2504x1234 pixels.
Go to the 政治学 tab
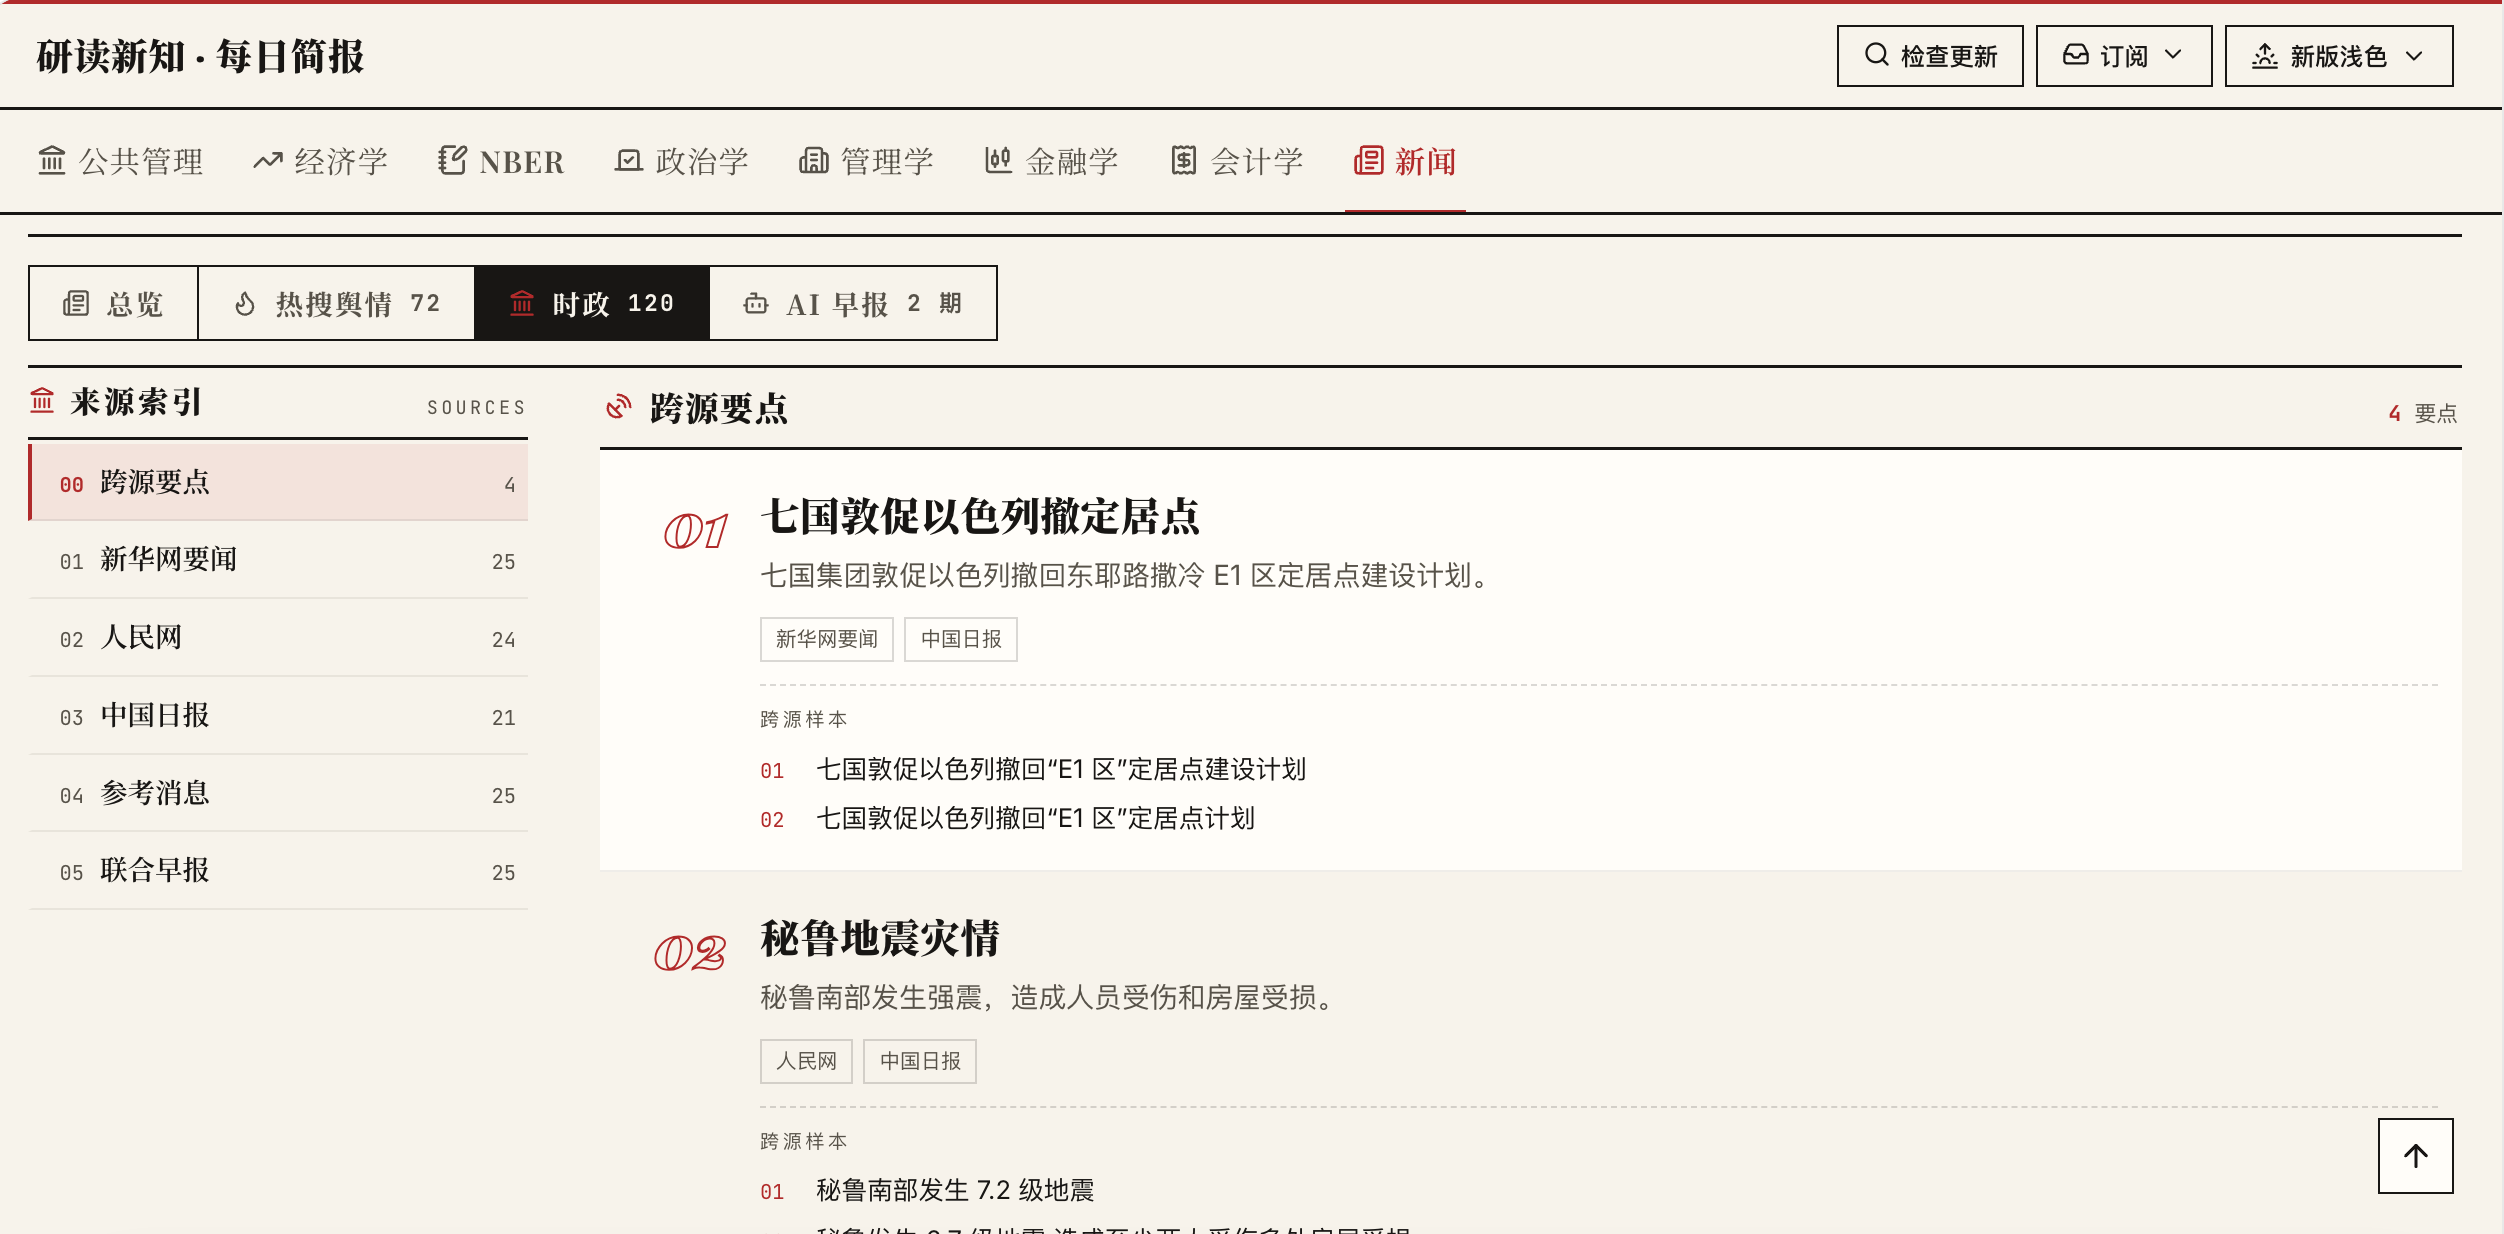682,161
